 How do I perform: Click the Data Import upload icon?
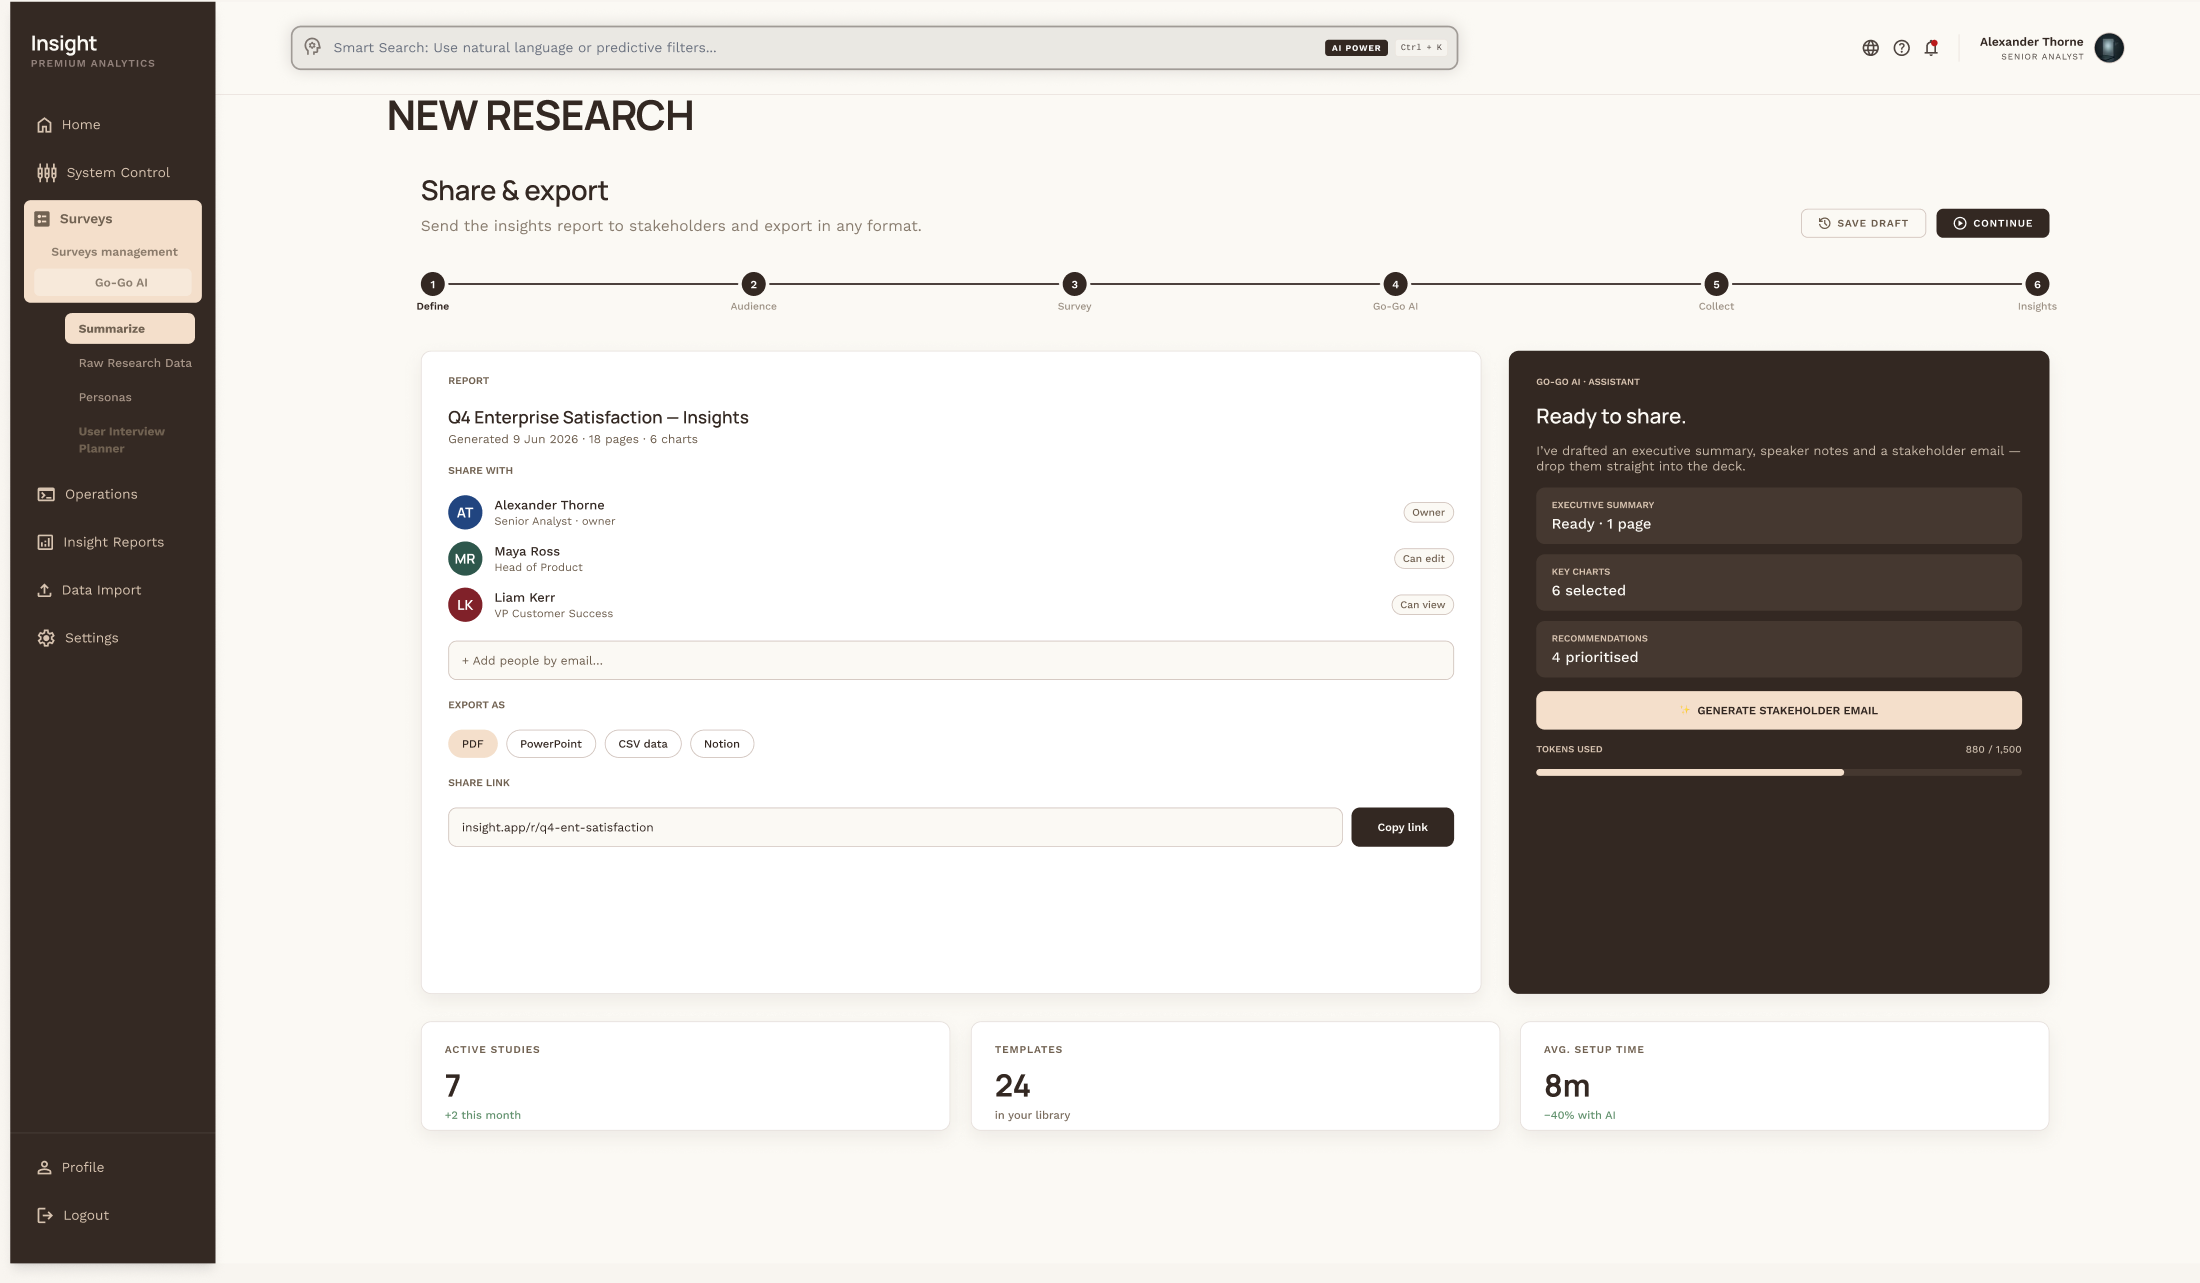(x=44, y=590)
